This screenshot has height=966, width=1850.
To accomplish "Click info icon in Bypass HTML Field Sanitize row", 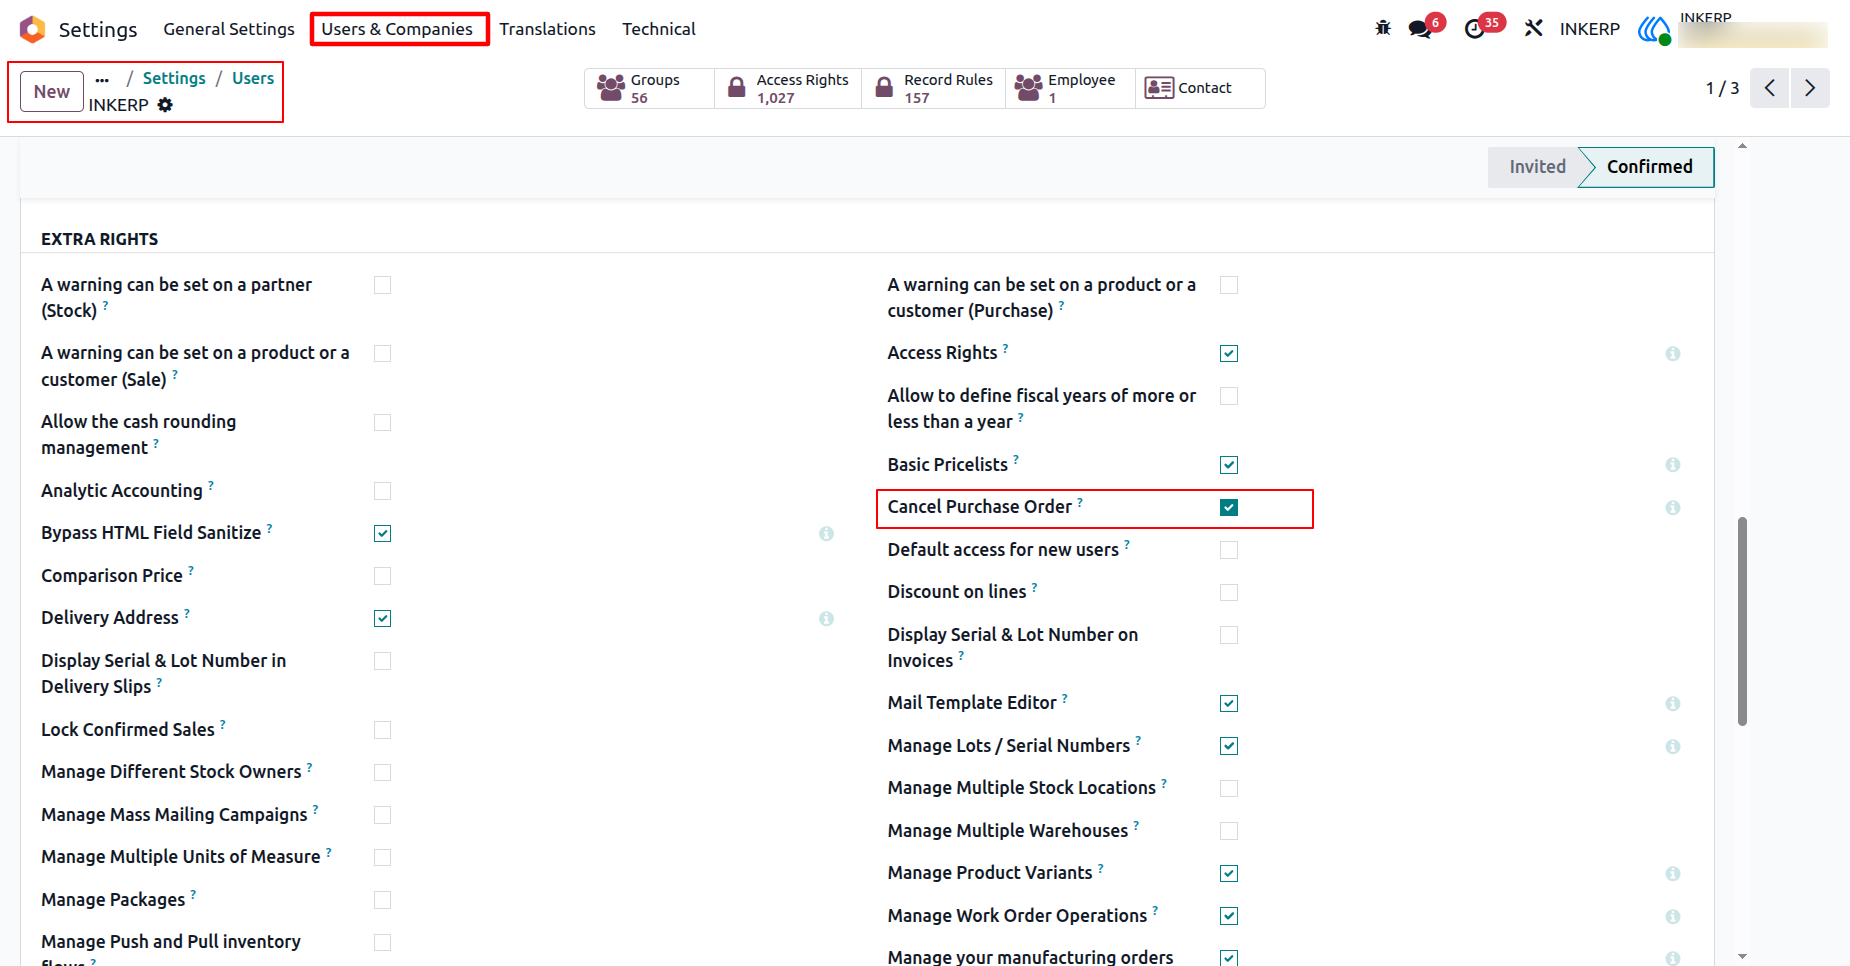I will (x=826, y=534).
